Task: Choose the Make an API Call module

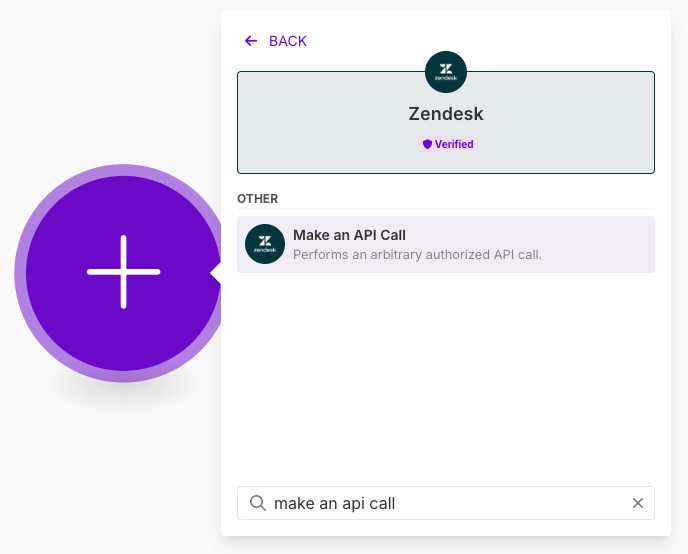Action: (446, 244)
